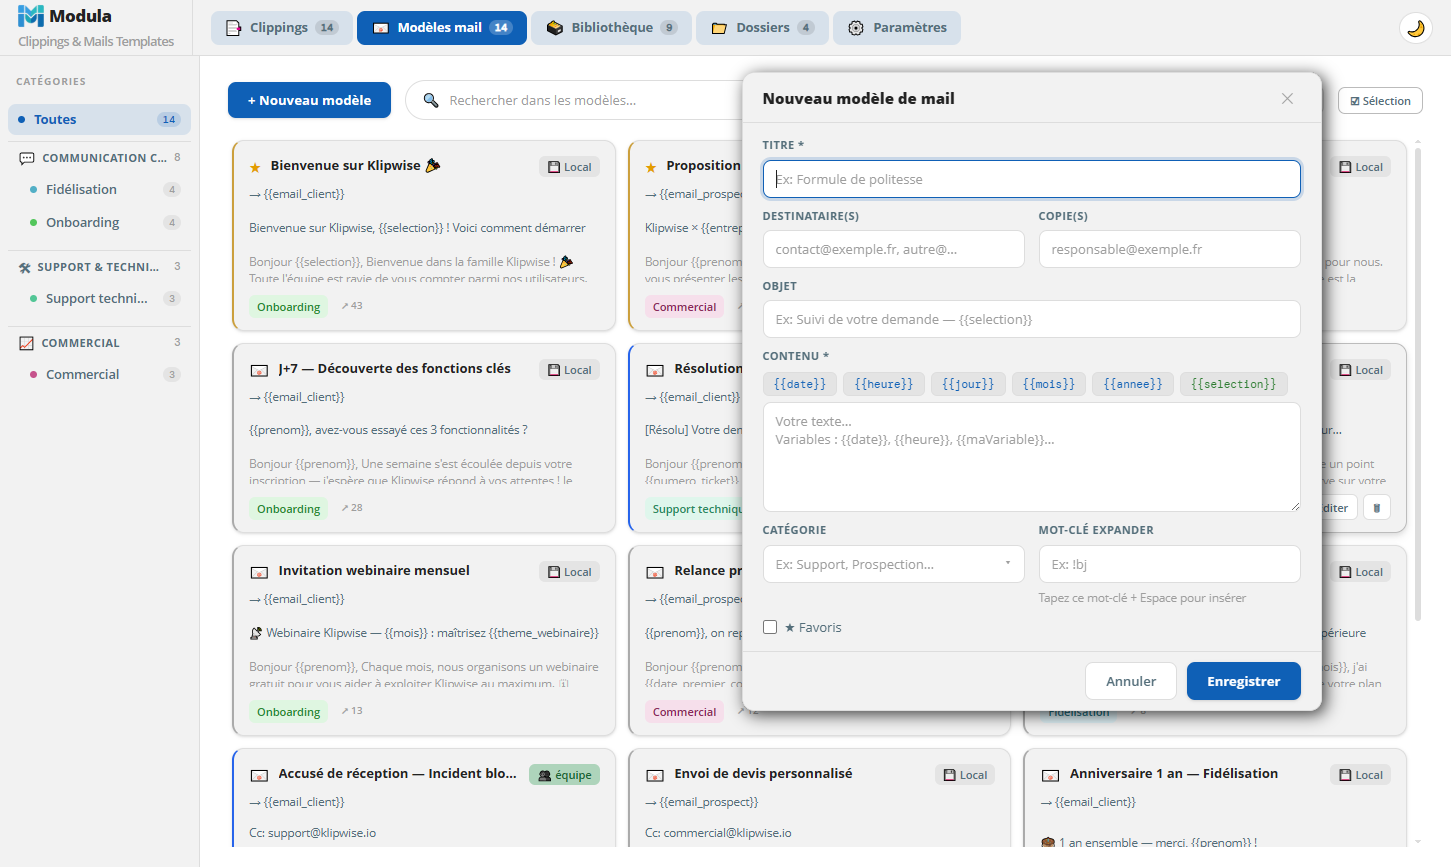The width and height of the screenshot is (1451, 867).
Task: Select Onboarding category in sidebar
Action: click(x=99, y=222)
